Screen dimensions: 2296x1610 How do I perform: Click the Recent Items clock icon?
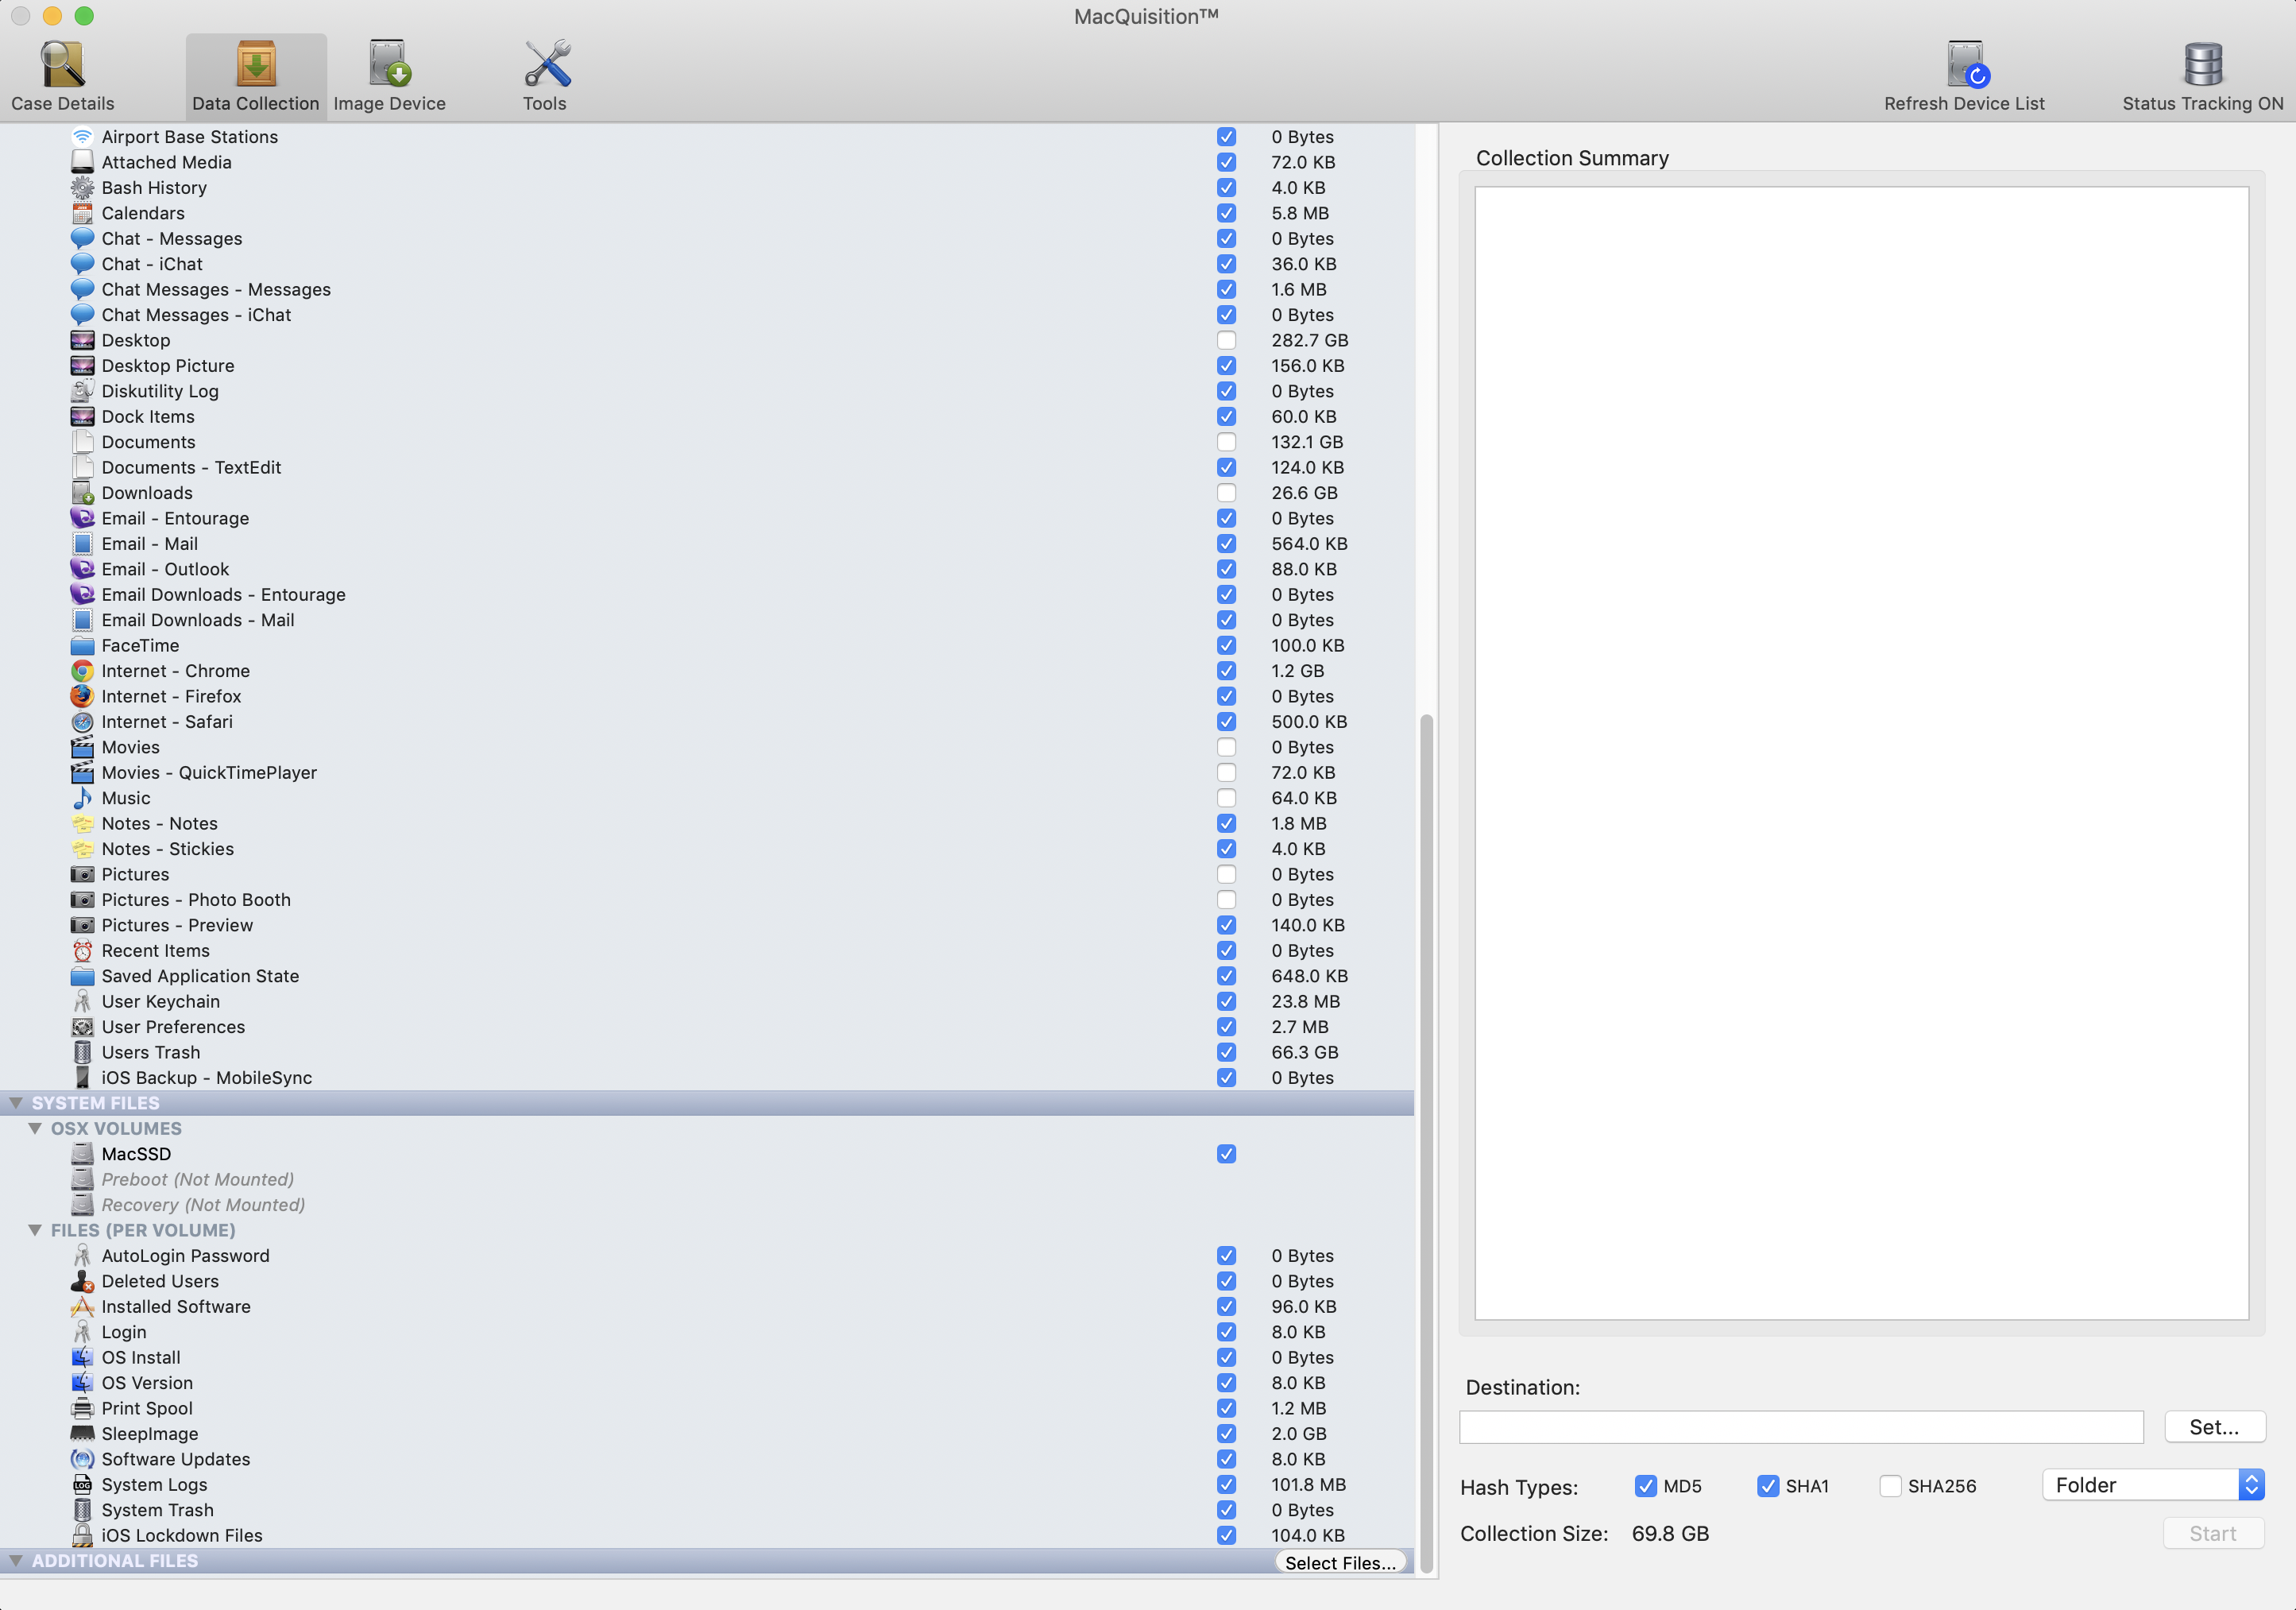(82, 951)
